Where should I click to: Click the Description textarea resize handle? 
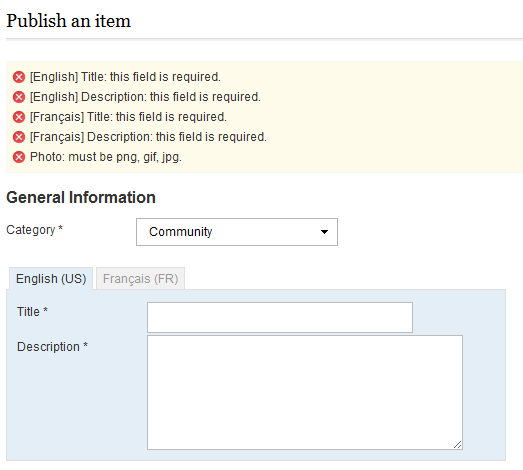pyautogui.click(x=458, y=444)
